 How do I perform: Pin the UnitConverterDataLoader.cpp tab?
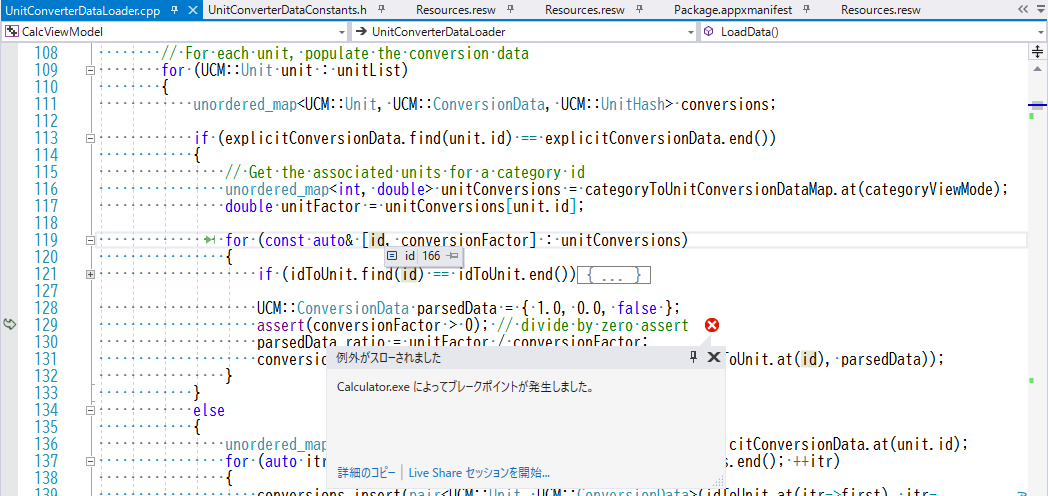tap(174, 11)
